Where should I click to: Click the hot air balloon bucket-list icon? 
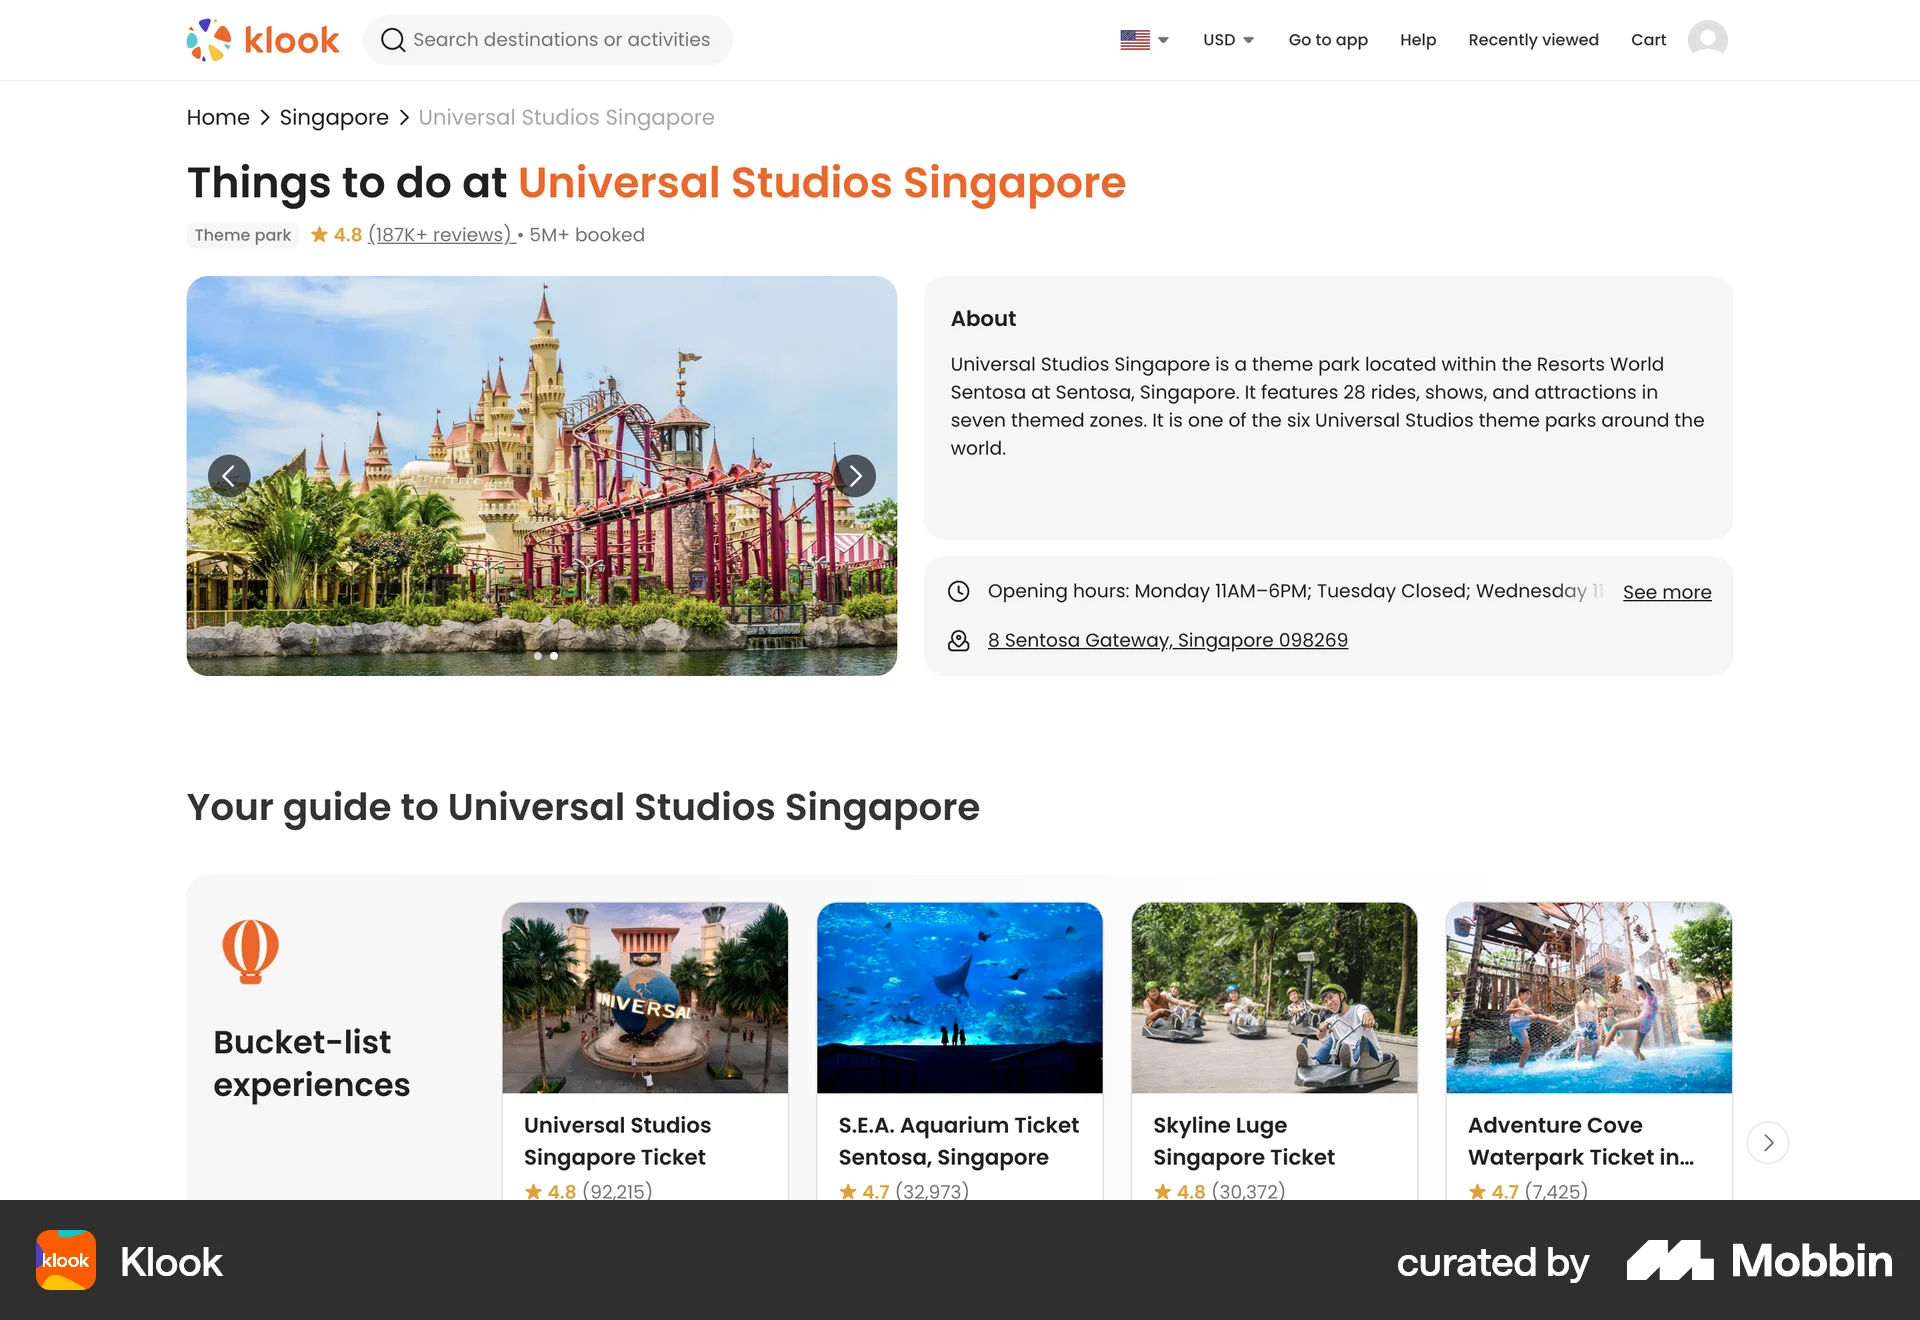[249, 949]
